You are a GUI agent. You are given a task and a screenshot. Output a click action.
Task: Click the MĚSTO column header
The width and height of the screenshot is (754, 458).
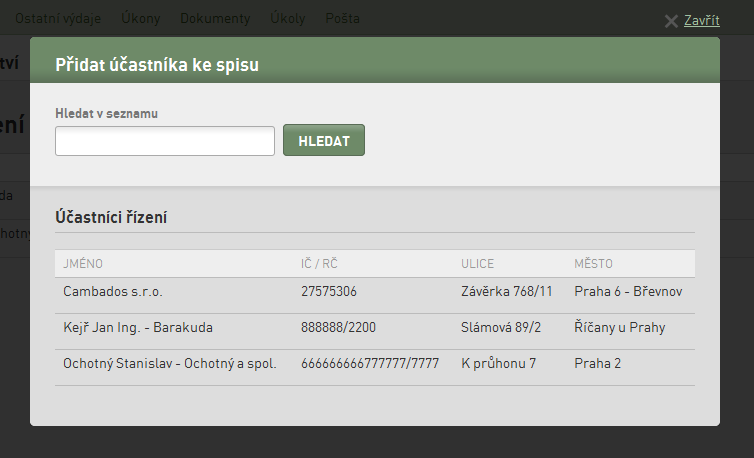click(x=593, y=264)
